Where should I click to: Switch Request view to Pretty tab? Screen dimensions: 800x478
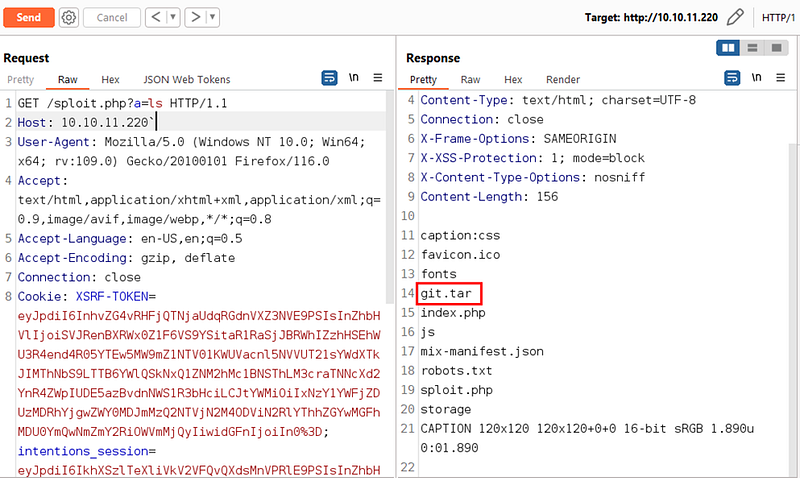[20, 80]
